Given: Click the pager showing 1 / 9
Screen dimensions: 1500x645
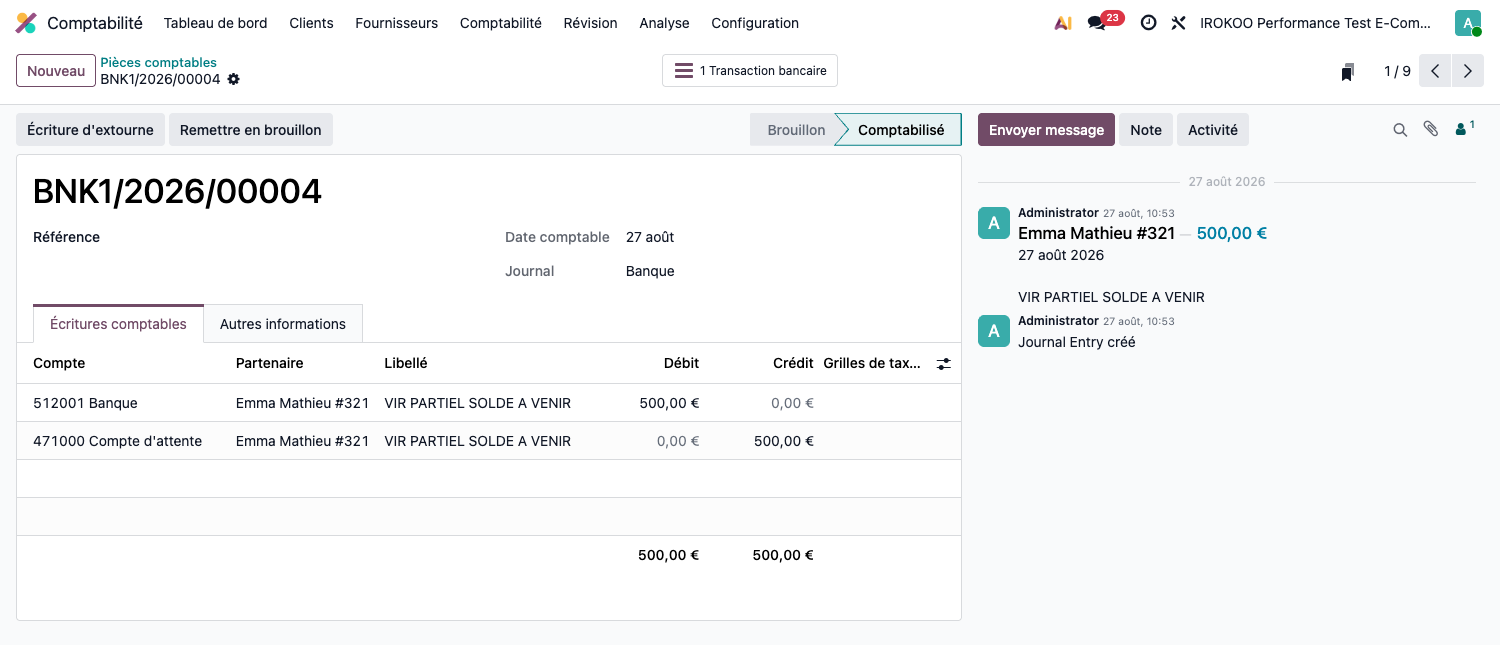Looking at the screenshot, I should click(1397, 71).
